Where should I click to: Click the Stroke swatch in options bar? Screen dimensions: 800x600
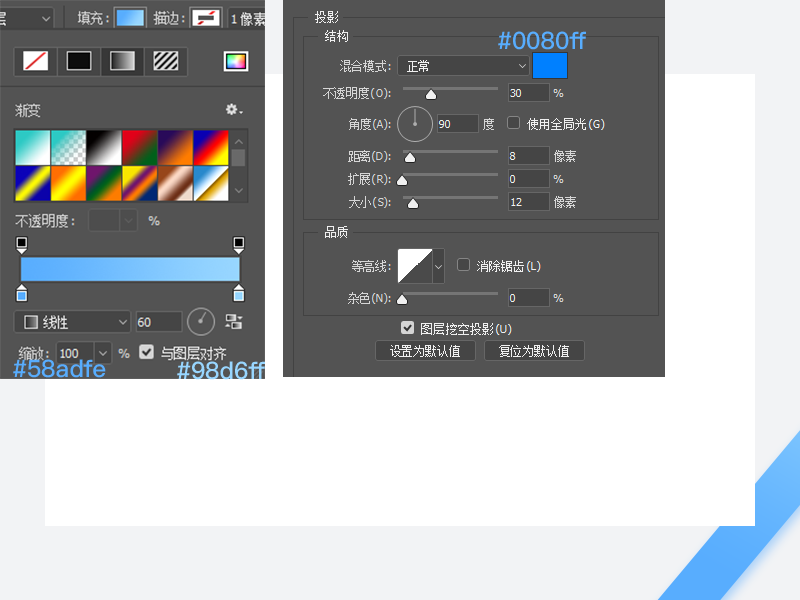tap(206, 18)
